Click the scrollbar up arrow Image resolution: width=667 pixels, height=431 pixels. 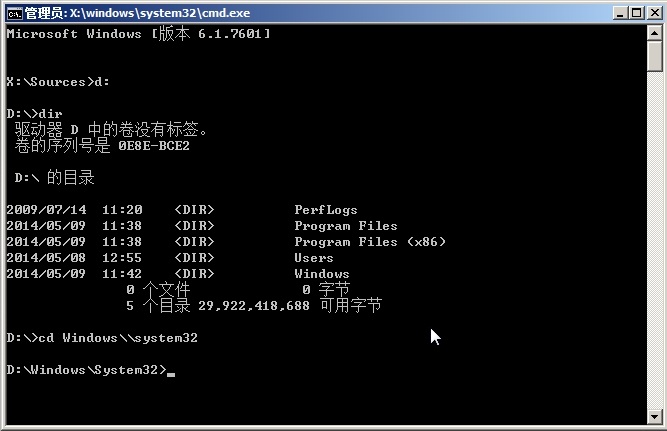coord(655,33)
